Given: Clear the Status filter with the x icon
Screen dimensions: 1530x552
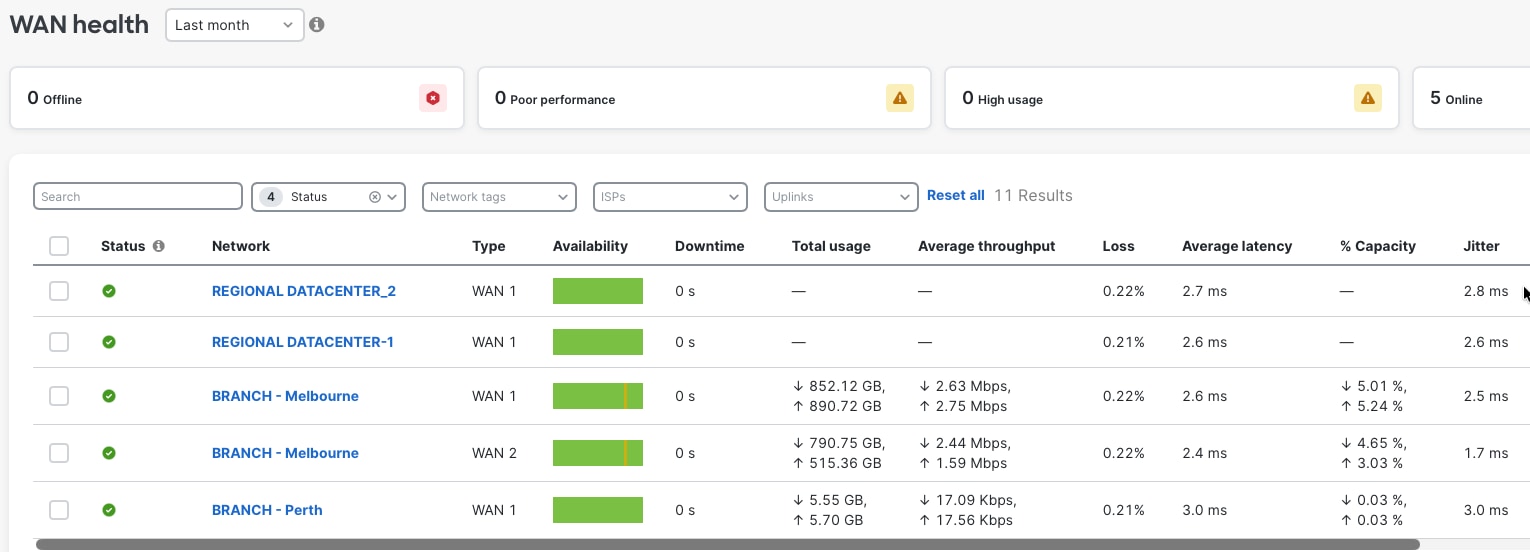Looking at the screenshot, I should [x=375, y=197].
